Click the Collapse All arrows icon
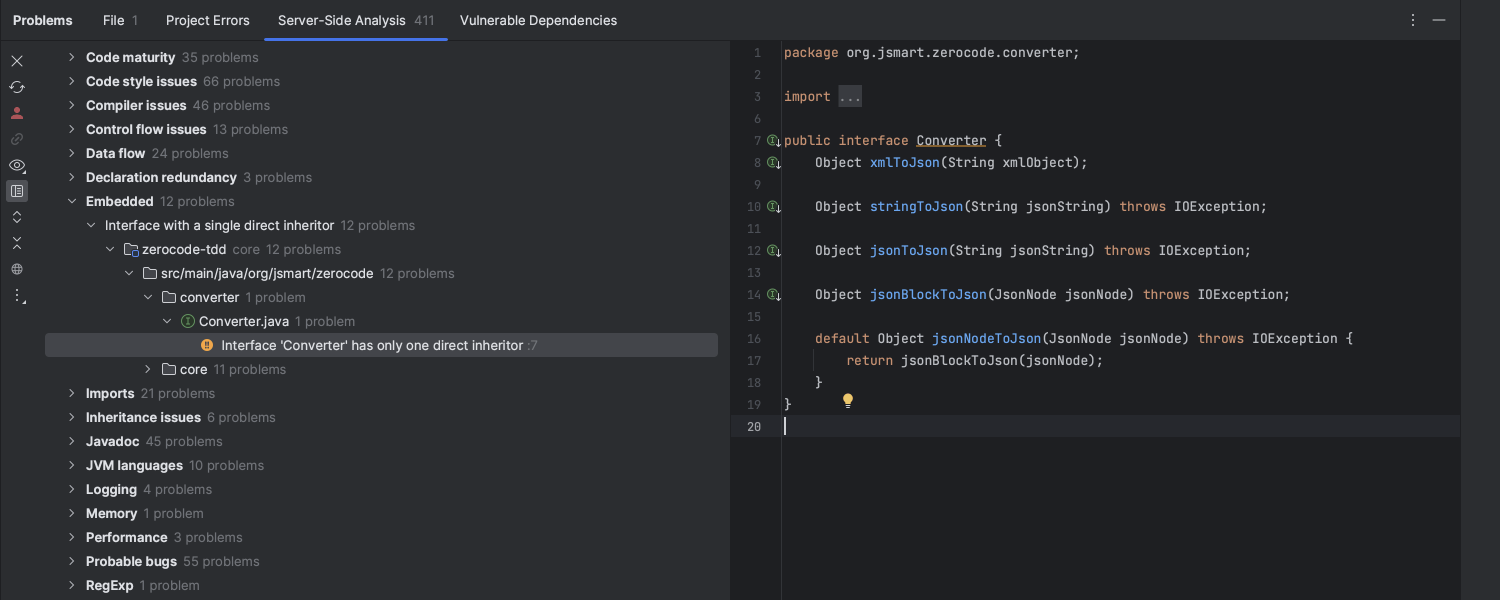The image size is (1500, 600). 17,243
